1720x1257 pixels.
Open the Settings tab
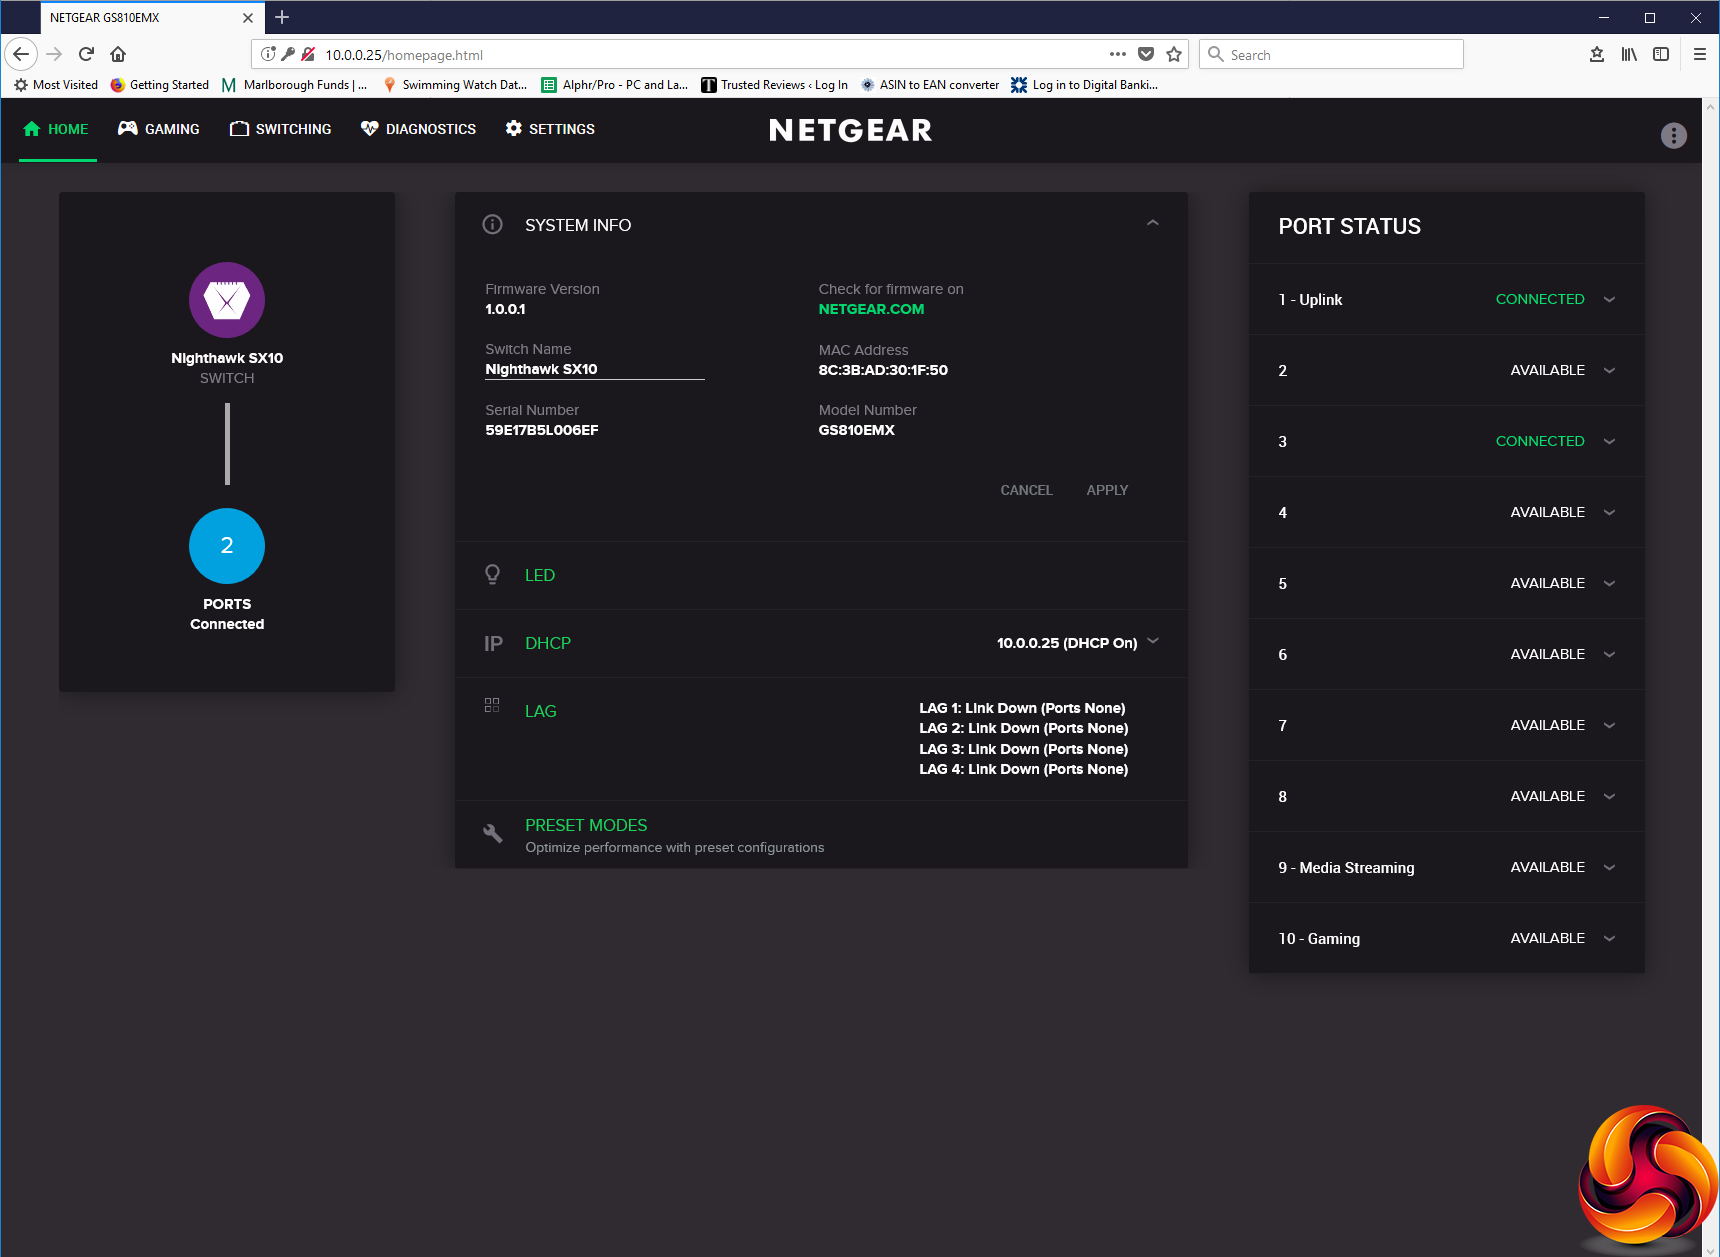click(550, 129)
